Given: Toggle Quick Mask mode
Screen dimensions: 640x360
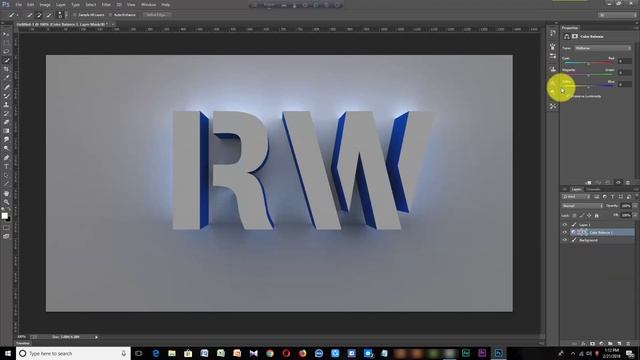Looking at the screenshot, I should pos(6,228).
